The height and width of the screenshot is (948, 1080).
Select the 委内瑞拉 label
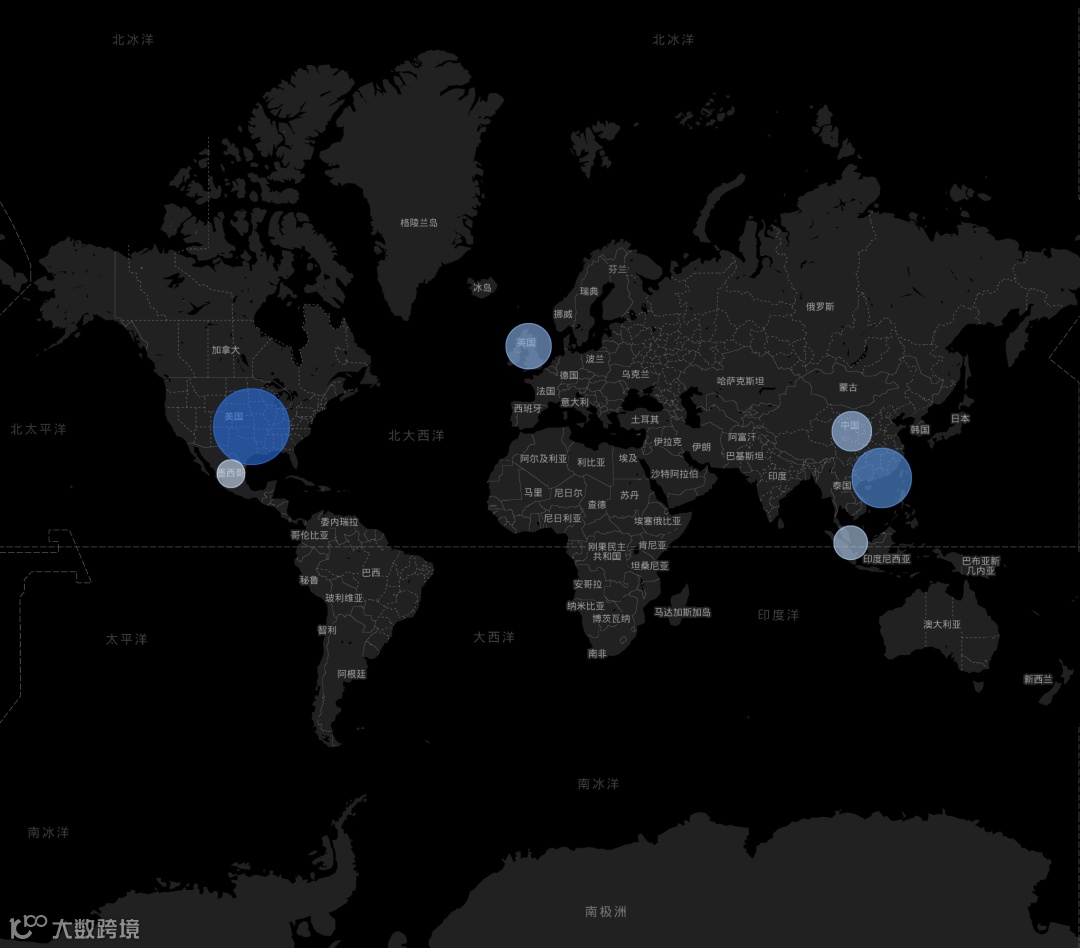(x=340, y=522)
